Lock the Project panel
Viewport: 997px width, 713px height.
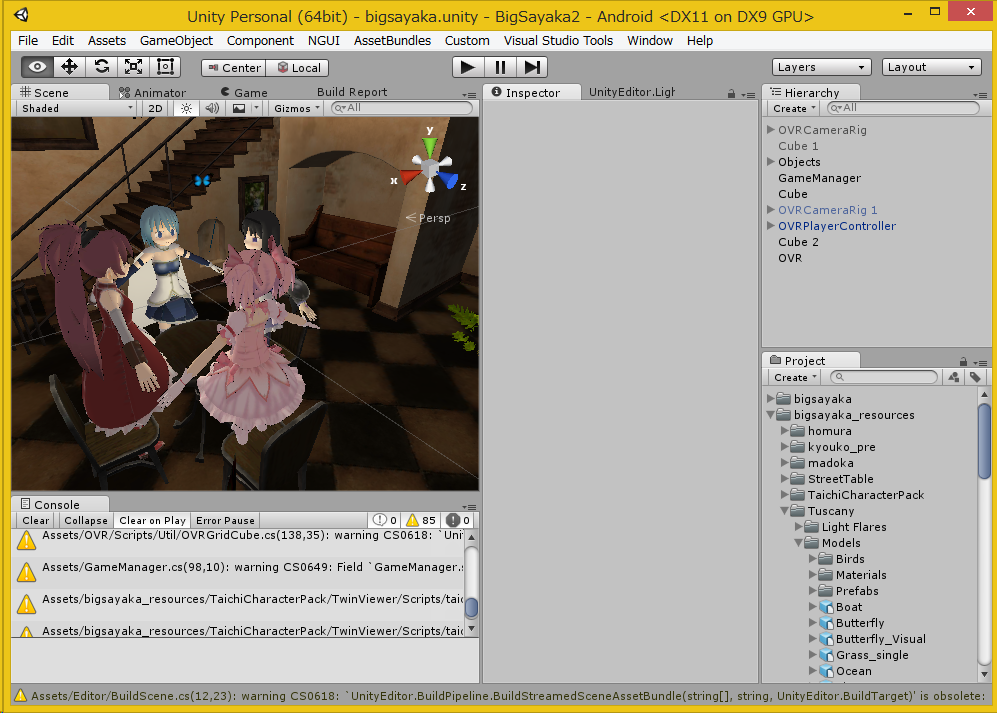[x=963, y=361]
